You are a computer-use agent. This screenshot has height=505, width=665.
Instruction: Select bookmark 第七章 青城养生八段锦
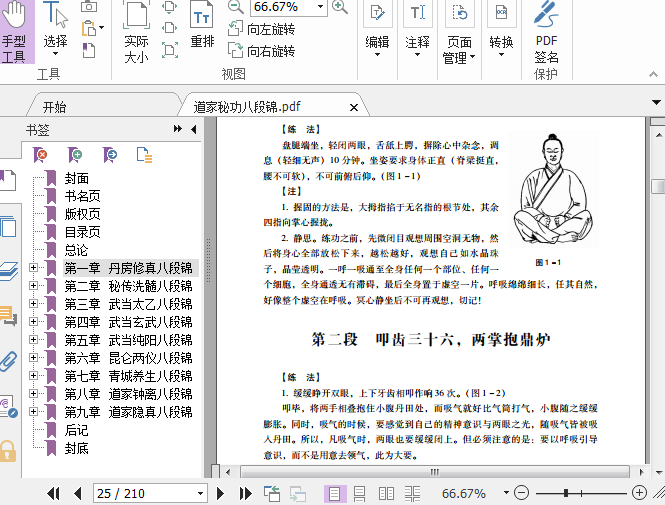129,376
